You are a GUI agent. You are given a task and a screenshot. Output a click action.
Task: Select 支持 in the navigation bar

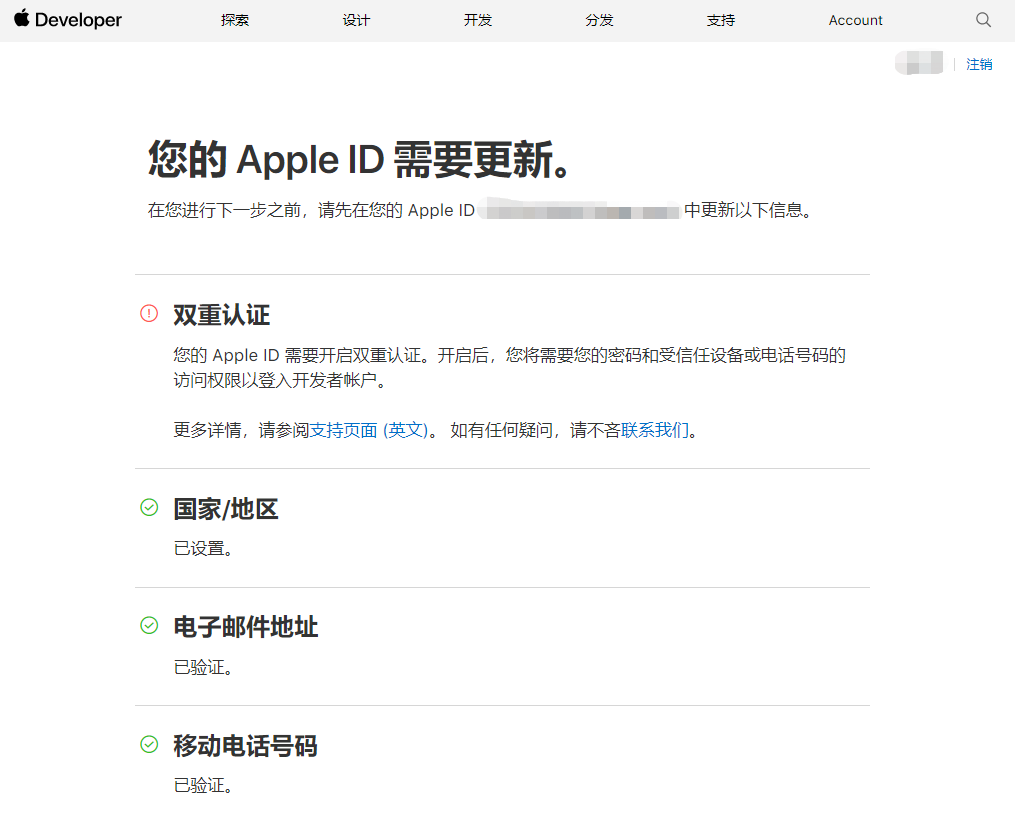point(721,20)
